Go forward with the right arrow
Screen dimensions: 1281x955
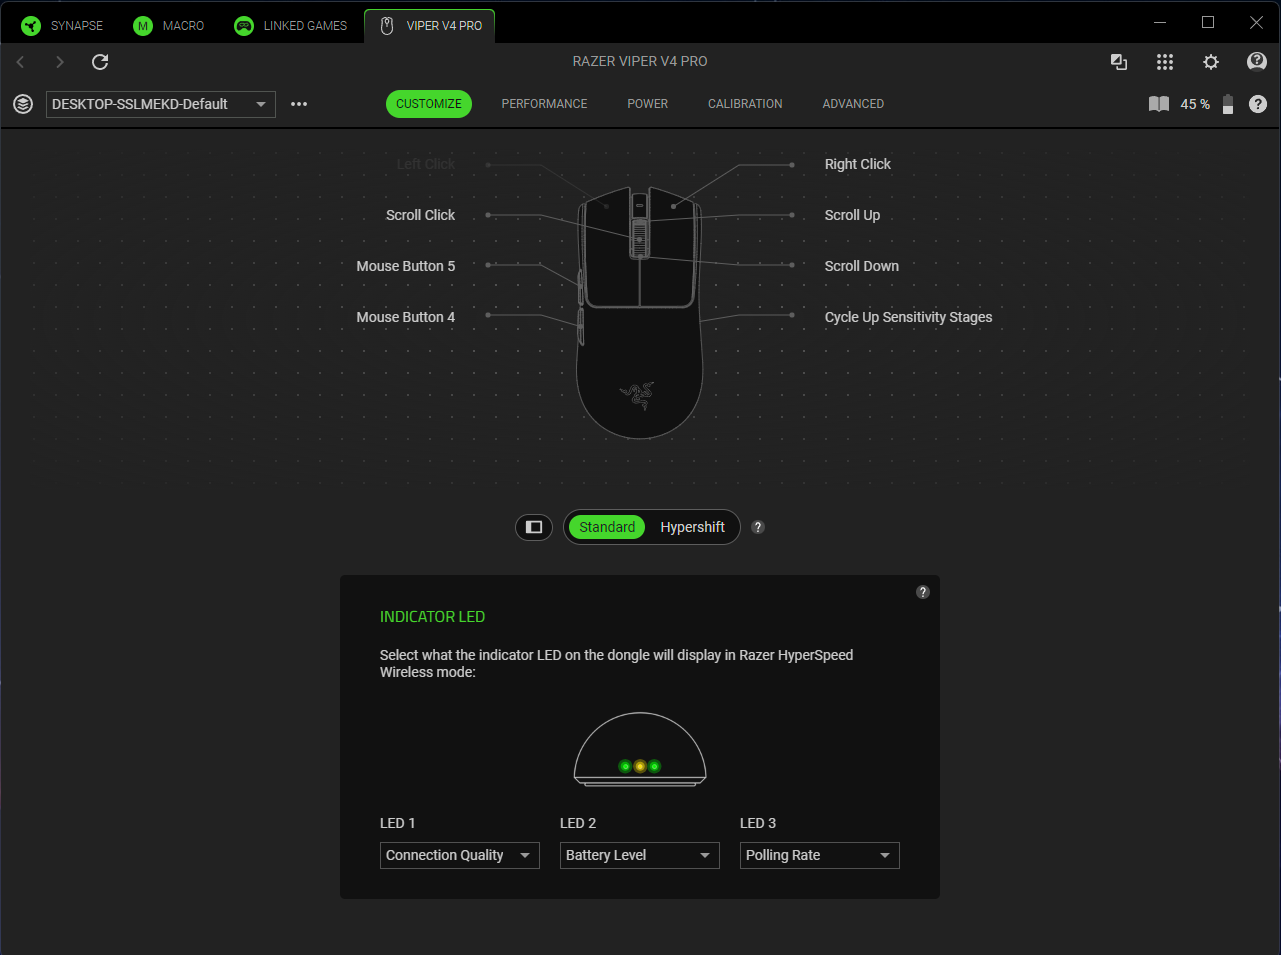[60, 62]
